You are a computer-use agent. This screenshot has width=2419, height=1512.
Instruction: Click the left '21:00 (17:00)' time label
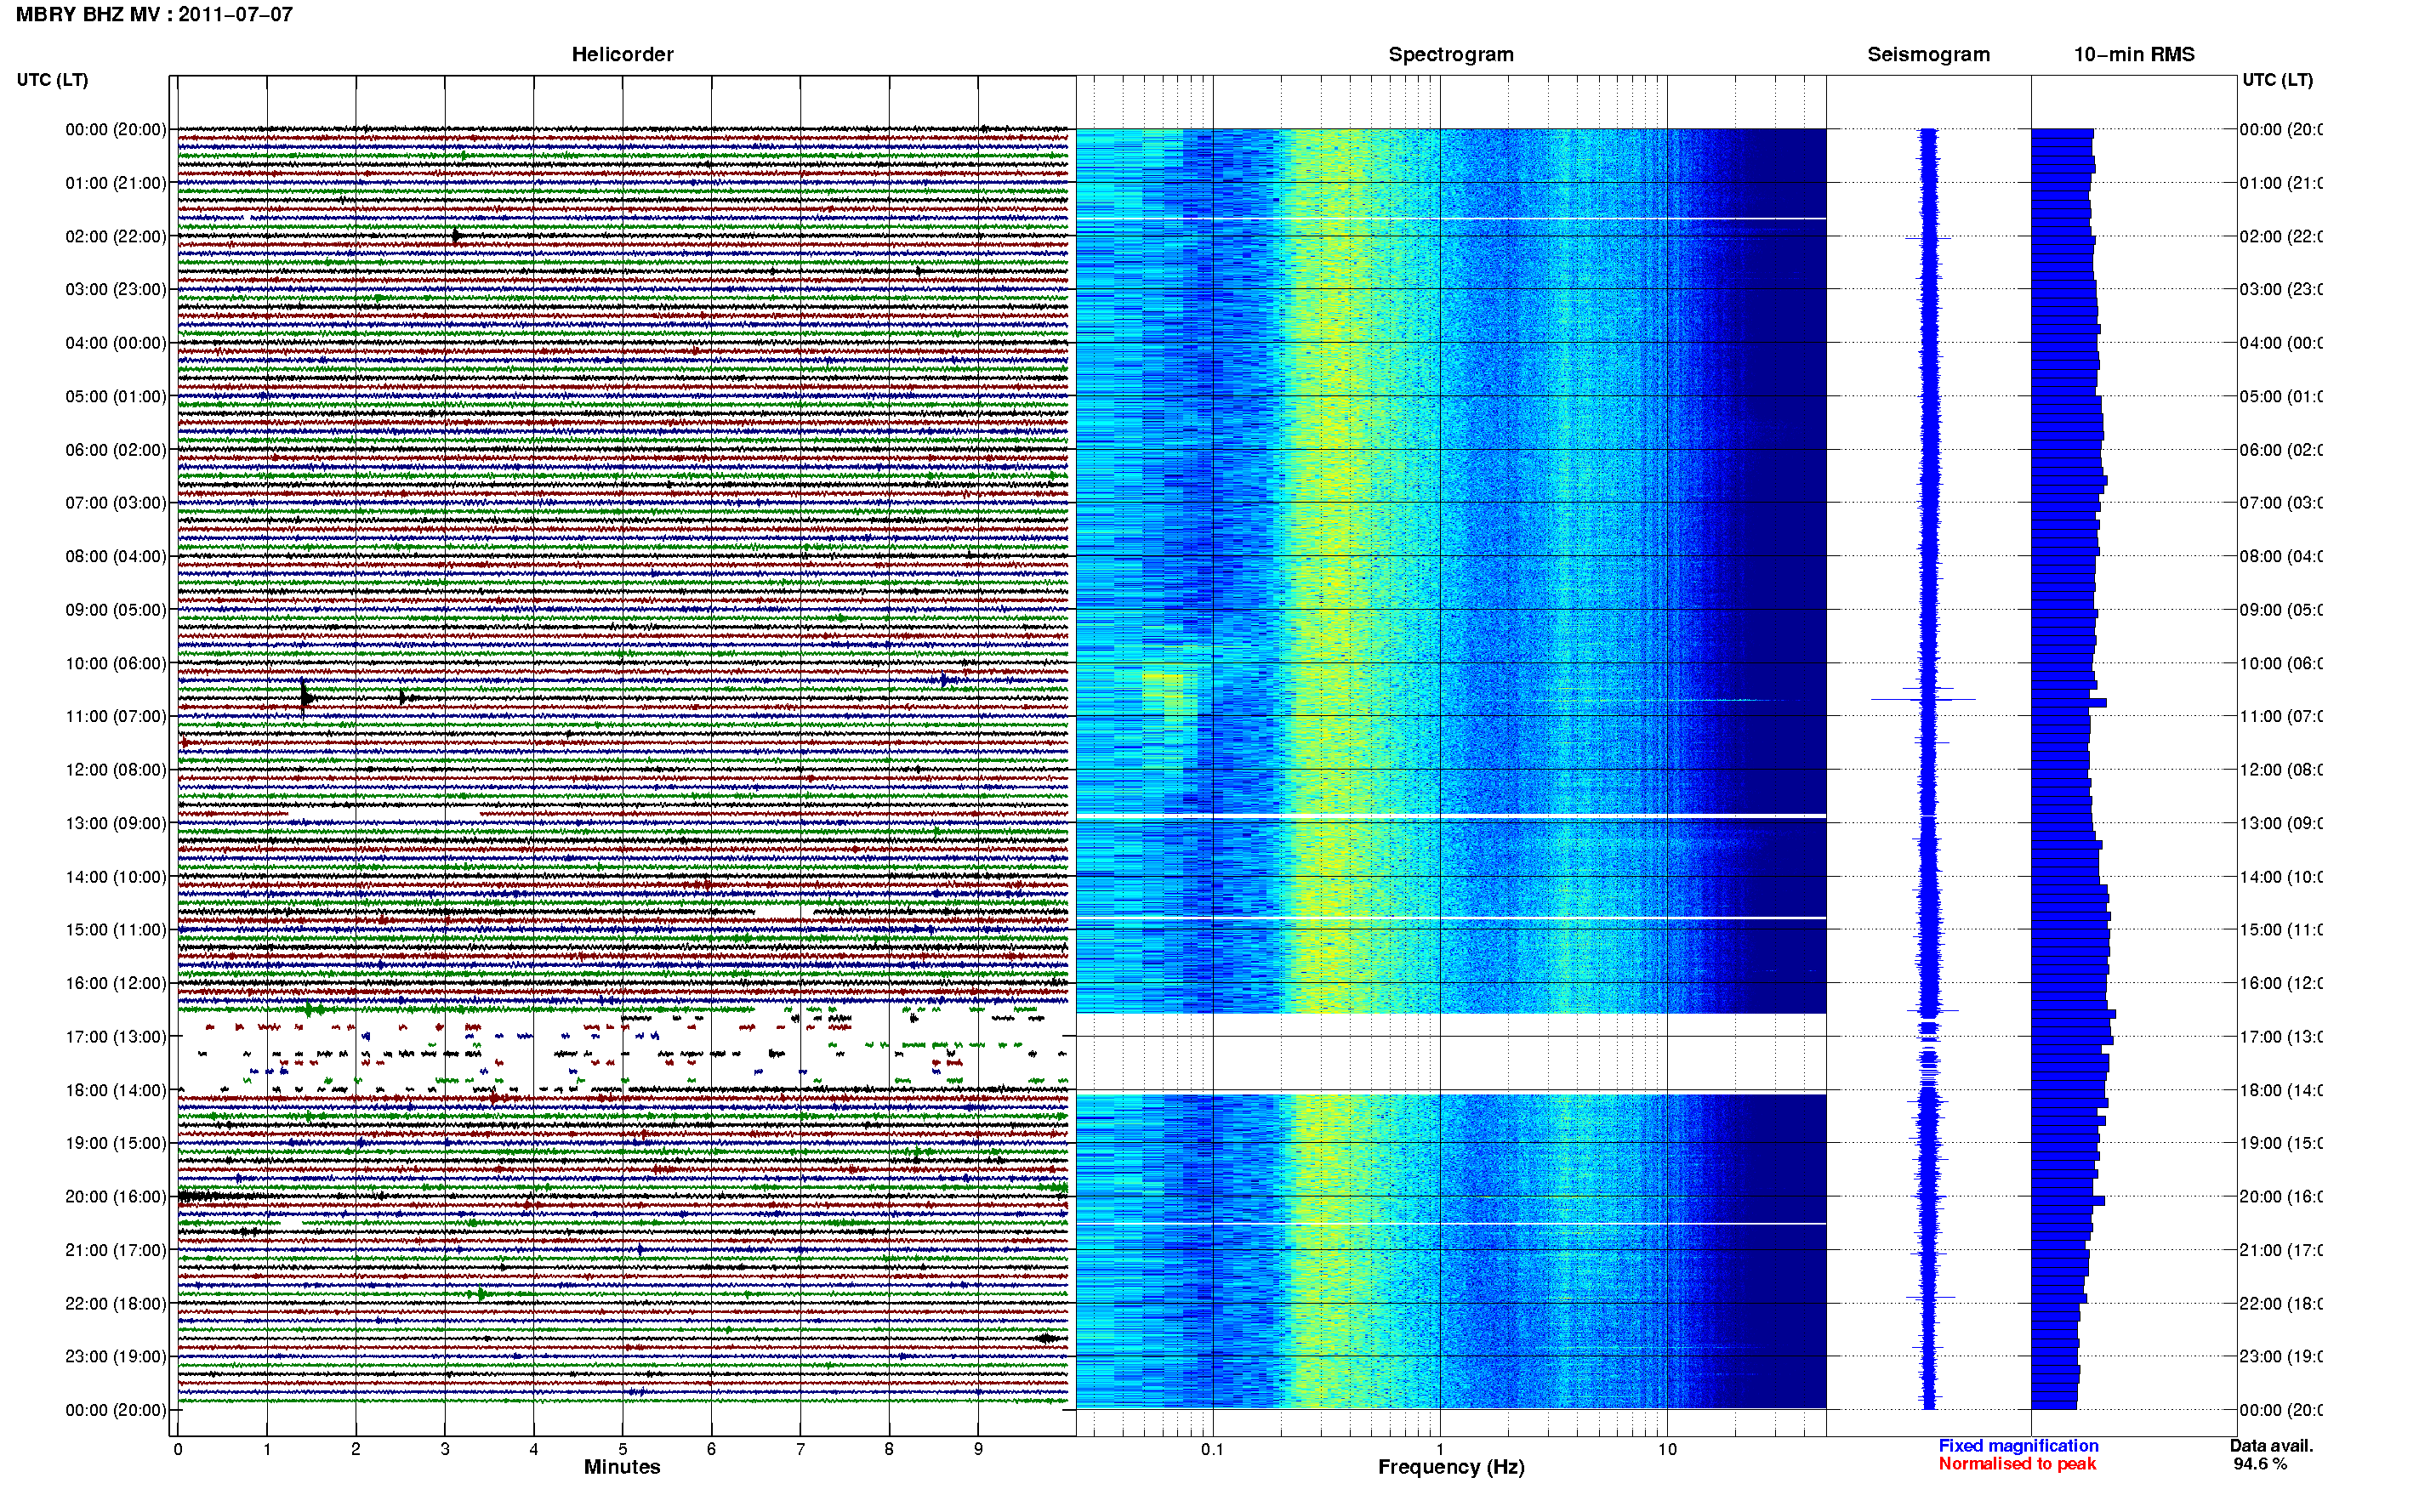(x=116, y=1250)
